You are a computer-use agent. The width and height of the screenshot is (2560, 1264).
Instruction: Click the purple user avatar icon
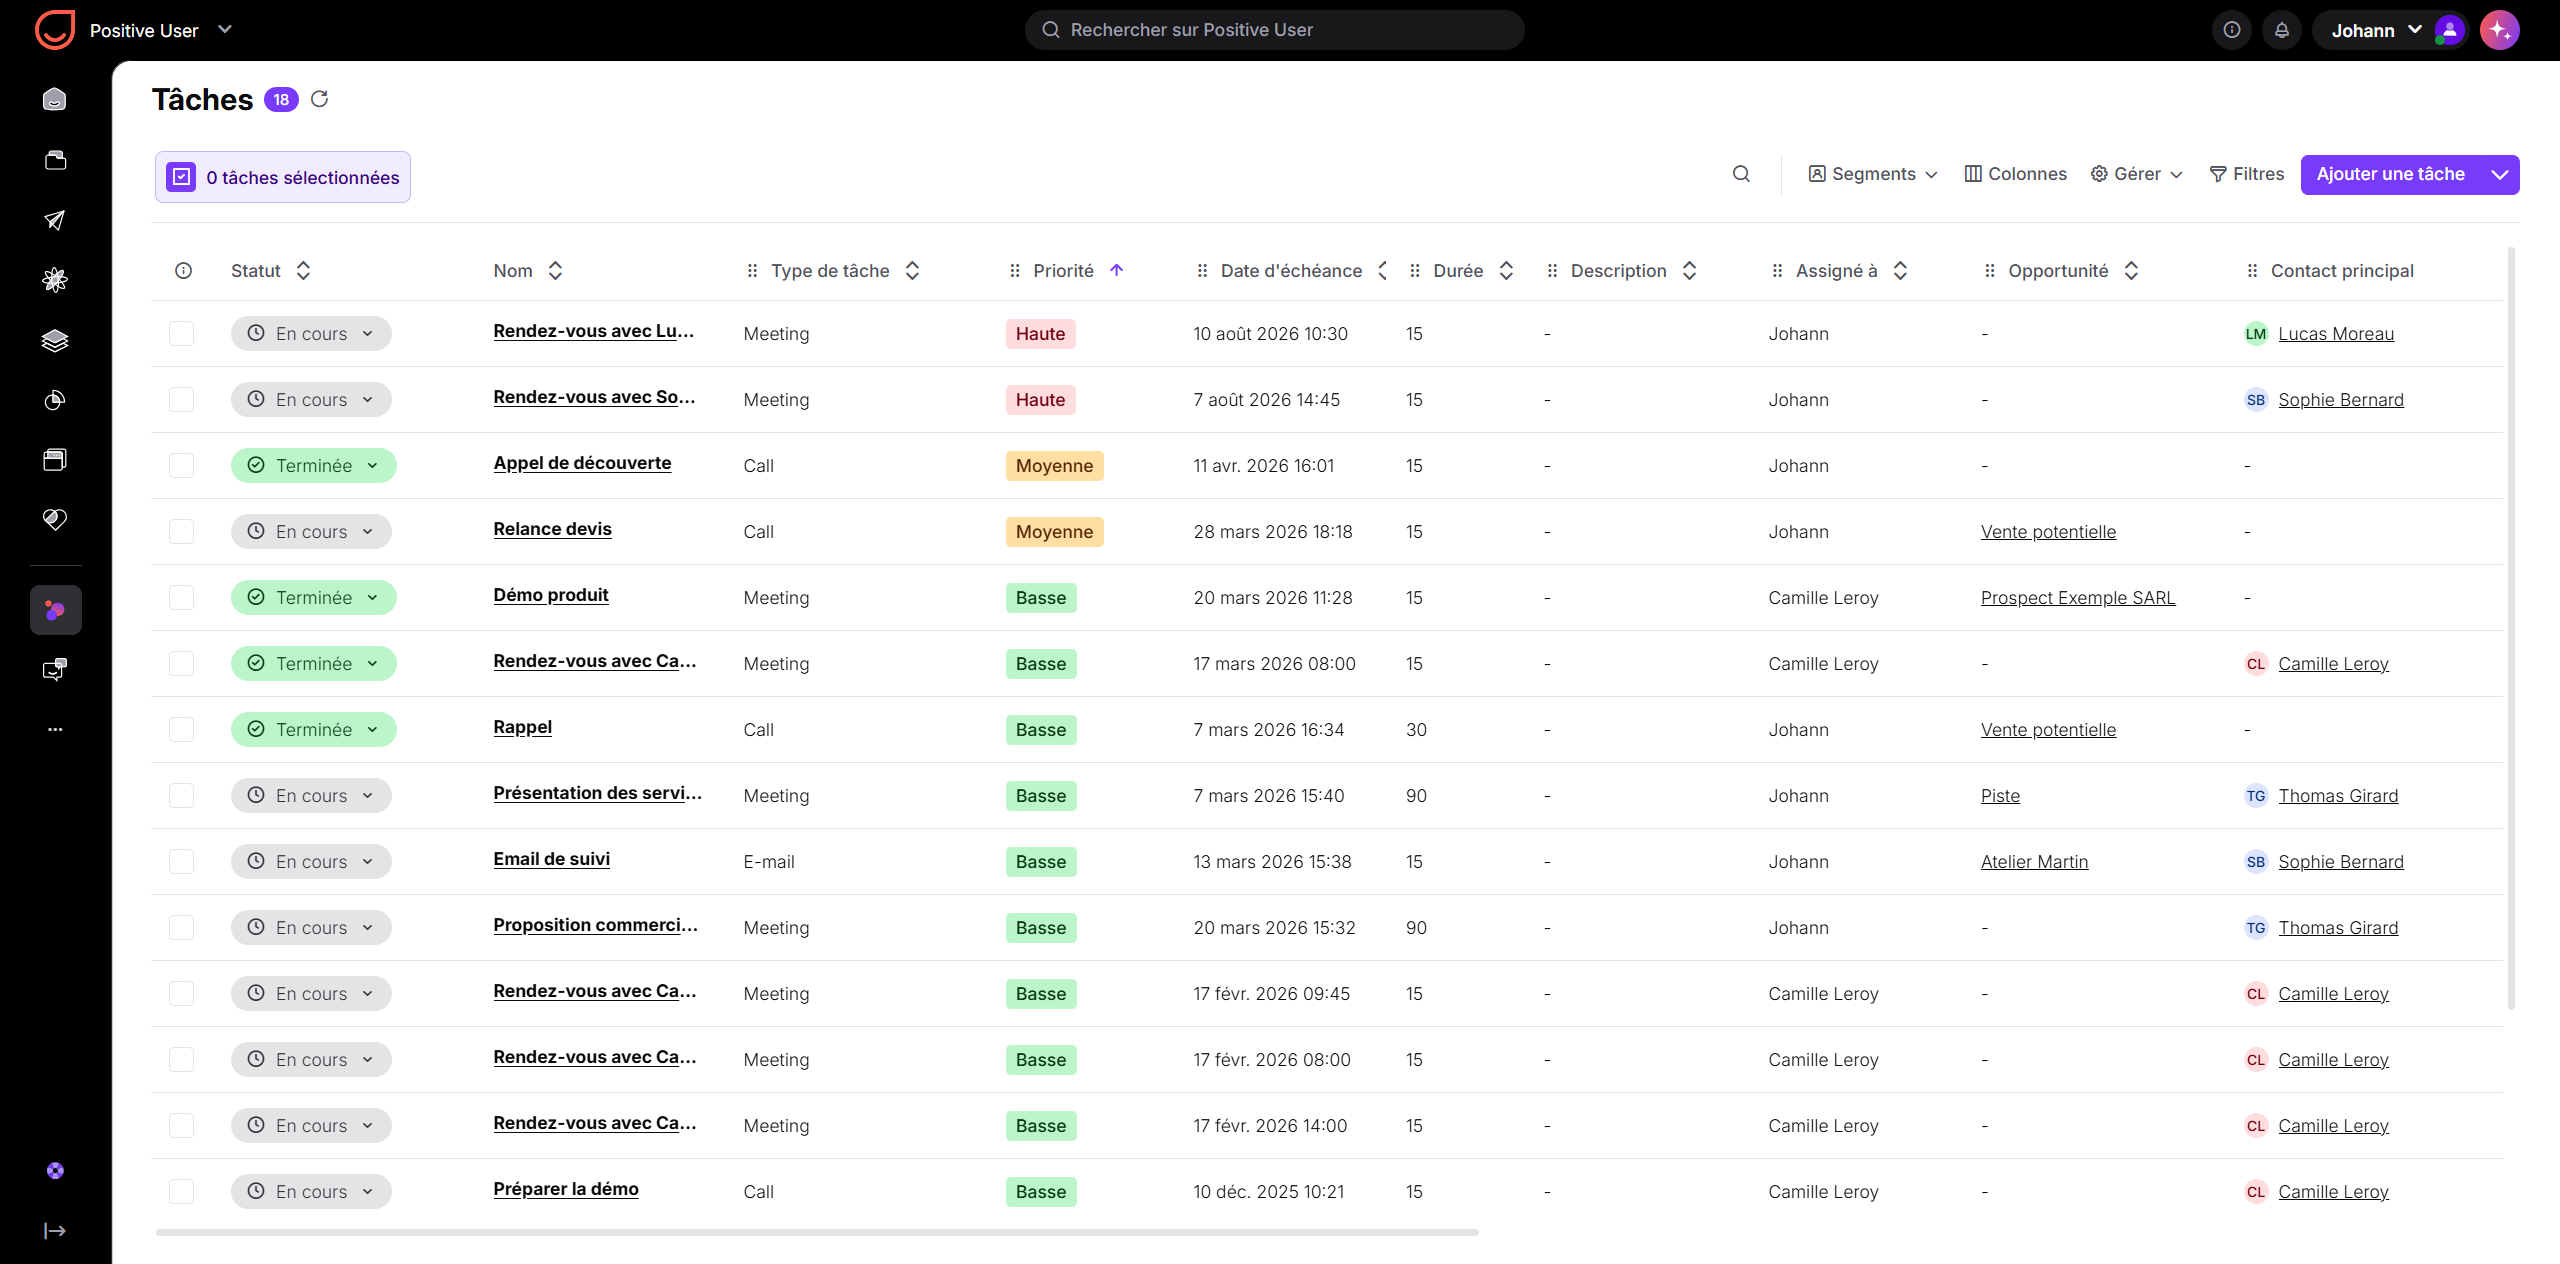point(2449,30)
